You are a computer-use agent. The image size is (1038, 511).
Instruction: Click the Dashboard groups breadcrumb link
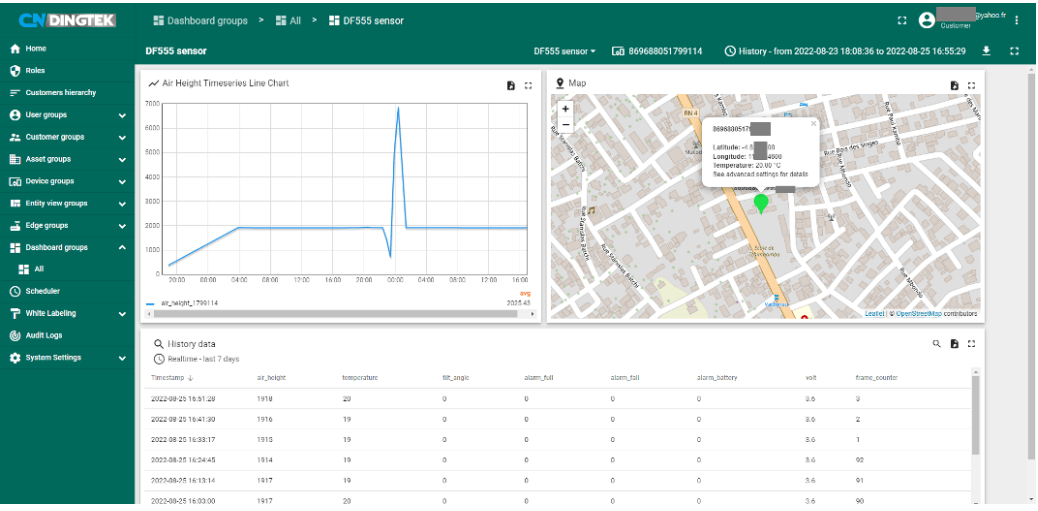pos(205,20)
